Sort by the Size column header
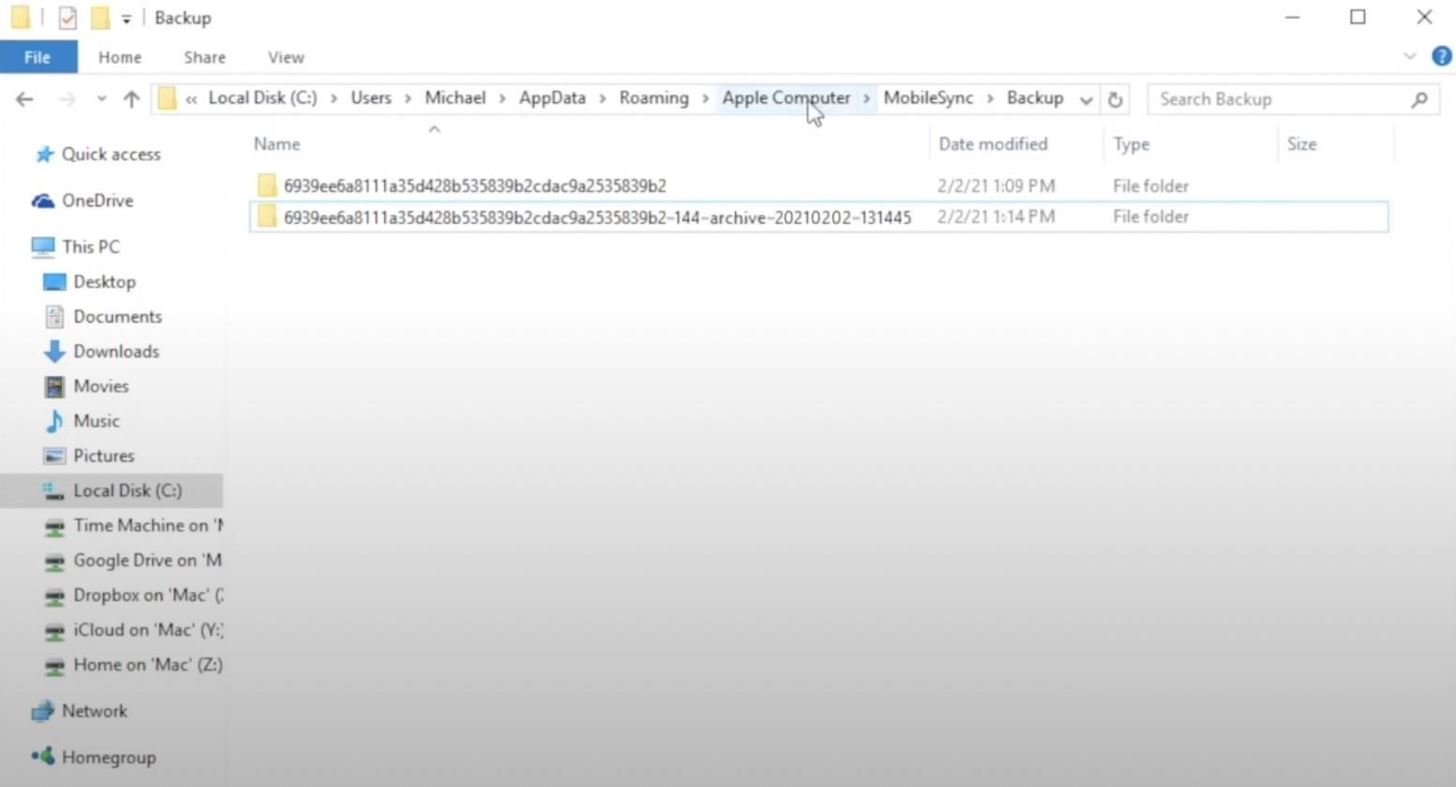Image resolution: width=1456 pixels, height=787 pixels. point(1301,144)
